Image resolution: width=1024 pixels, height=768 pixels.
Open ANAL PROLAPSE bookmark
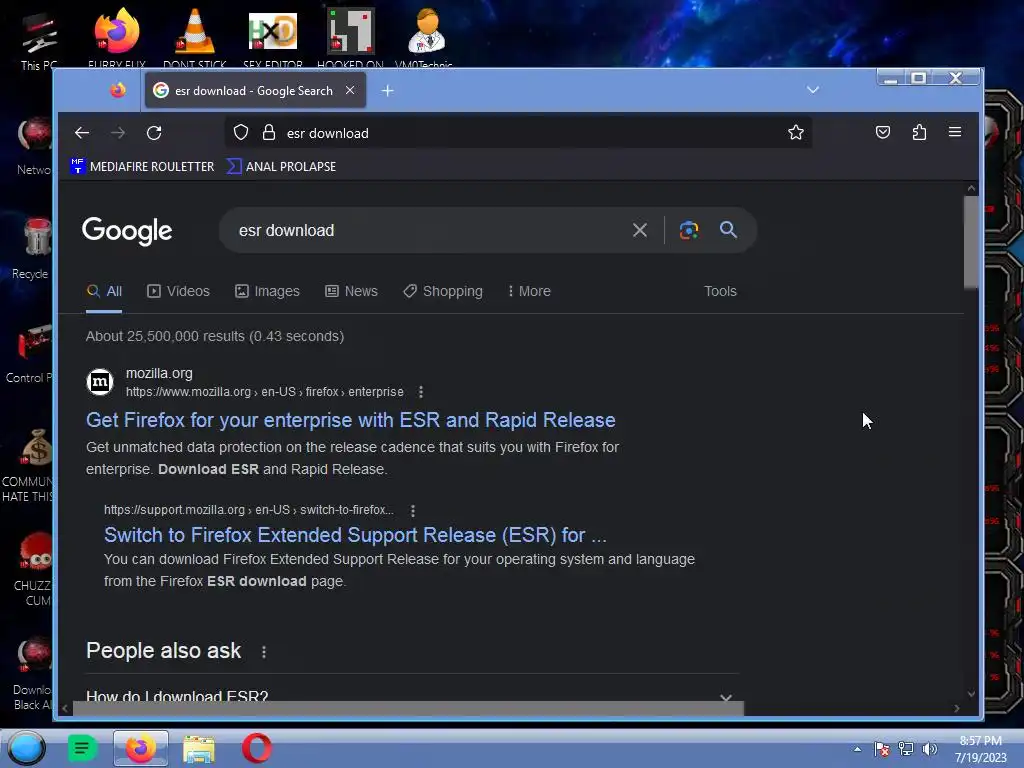click(281, 167)
